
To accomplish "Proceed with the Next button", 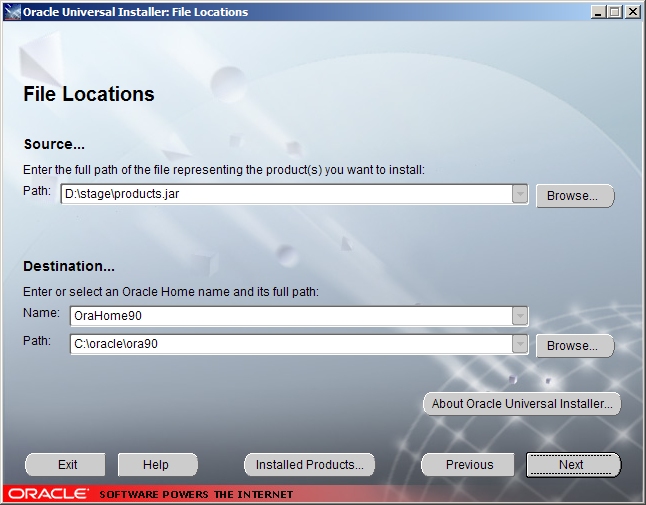I will tap(573, 465).
